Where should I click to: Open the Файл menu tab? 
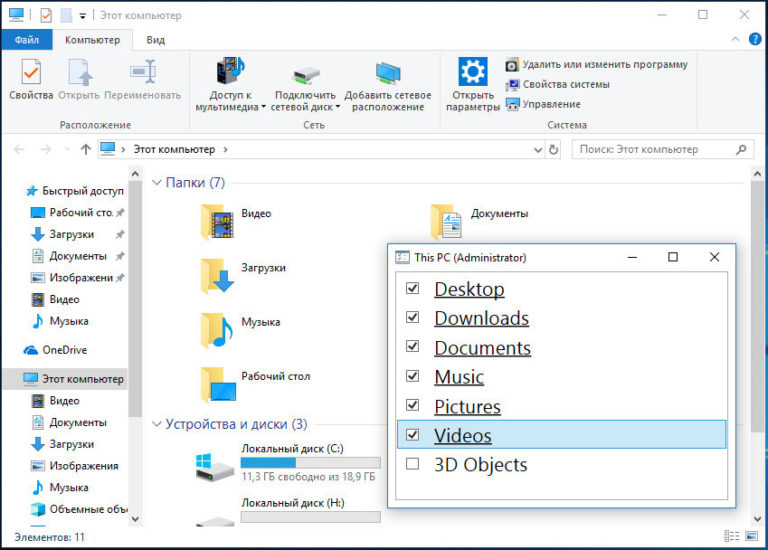(27, 40)
